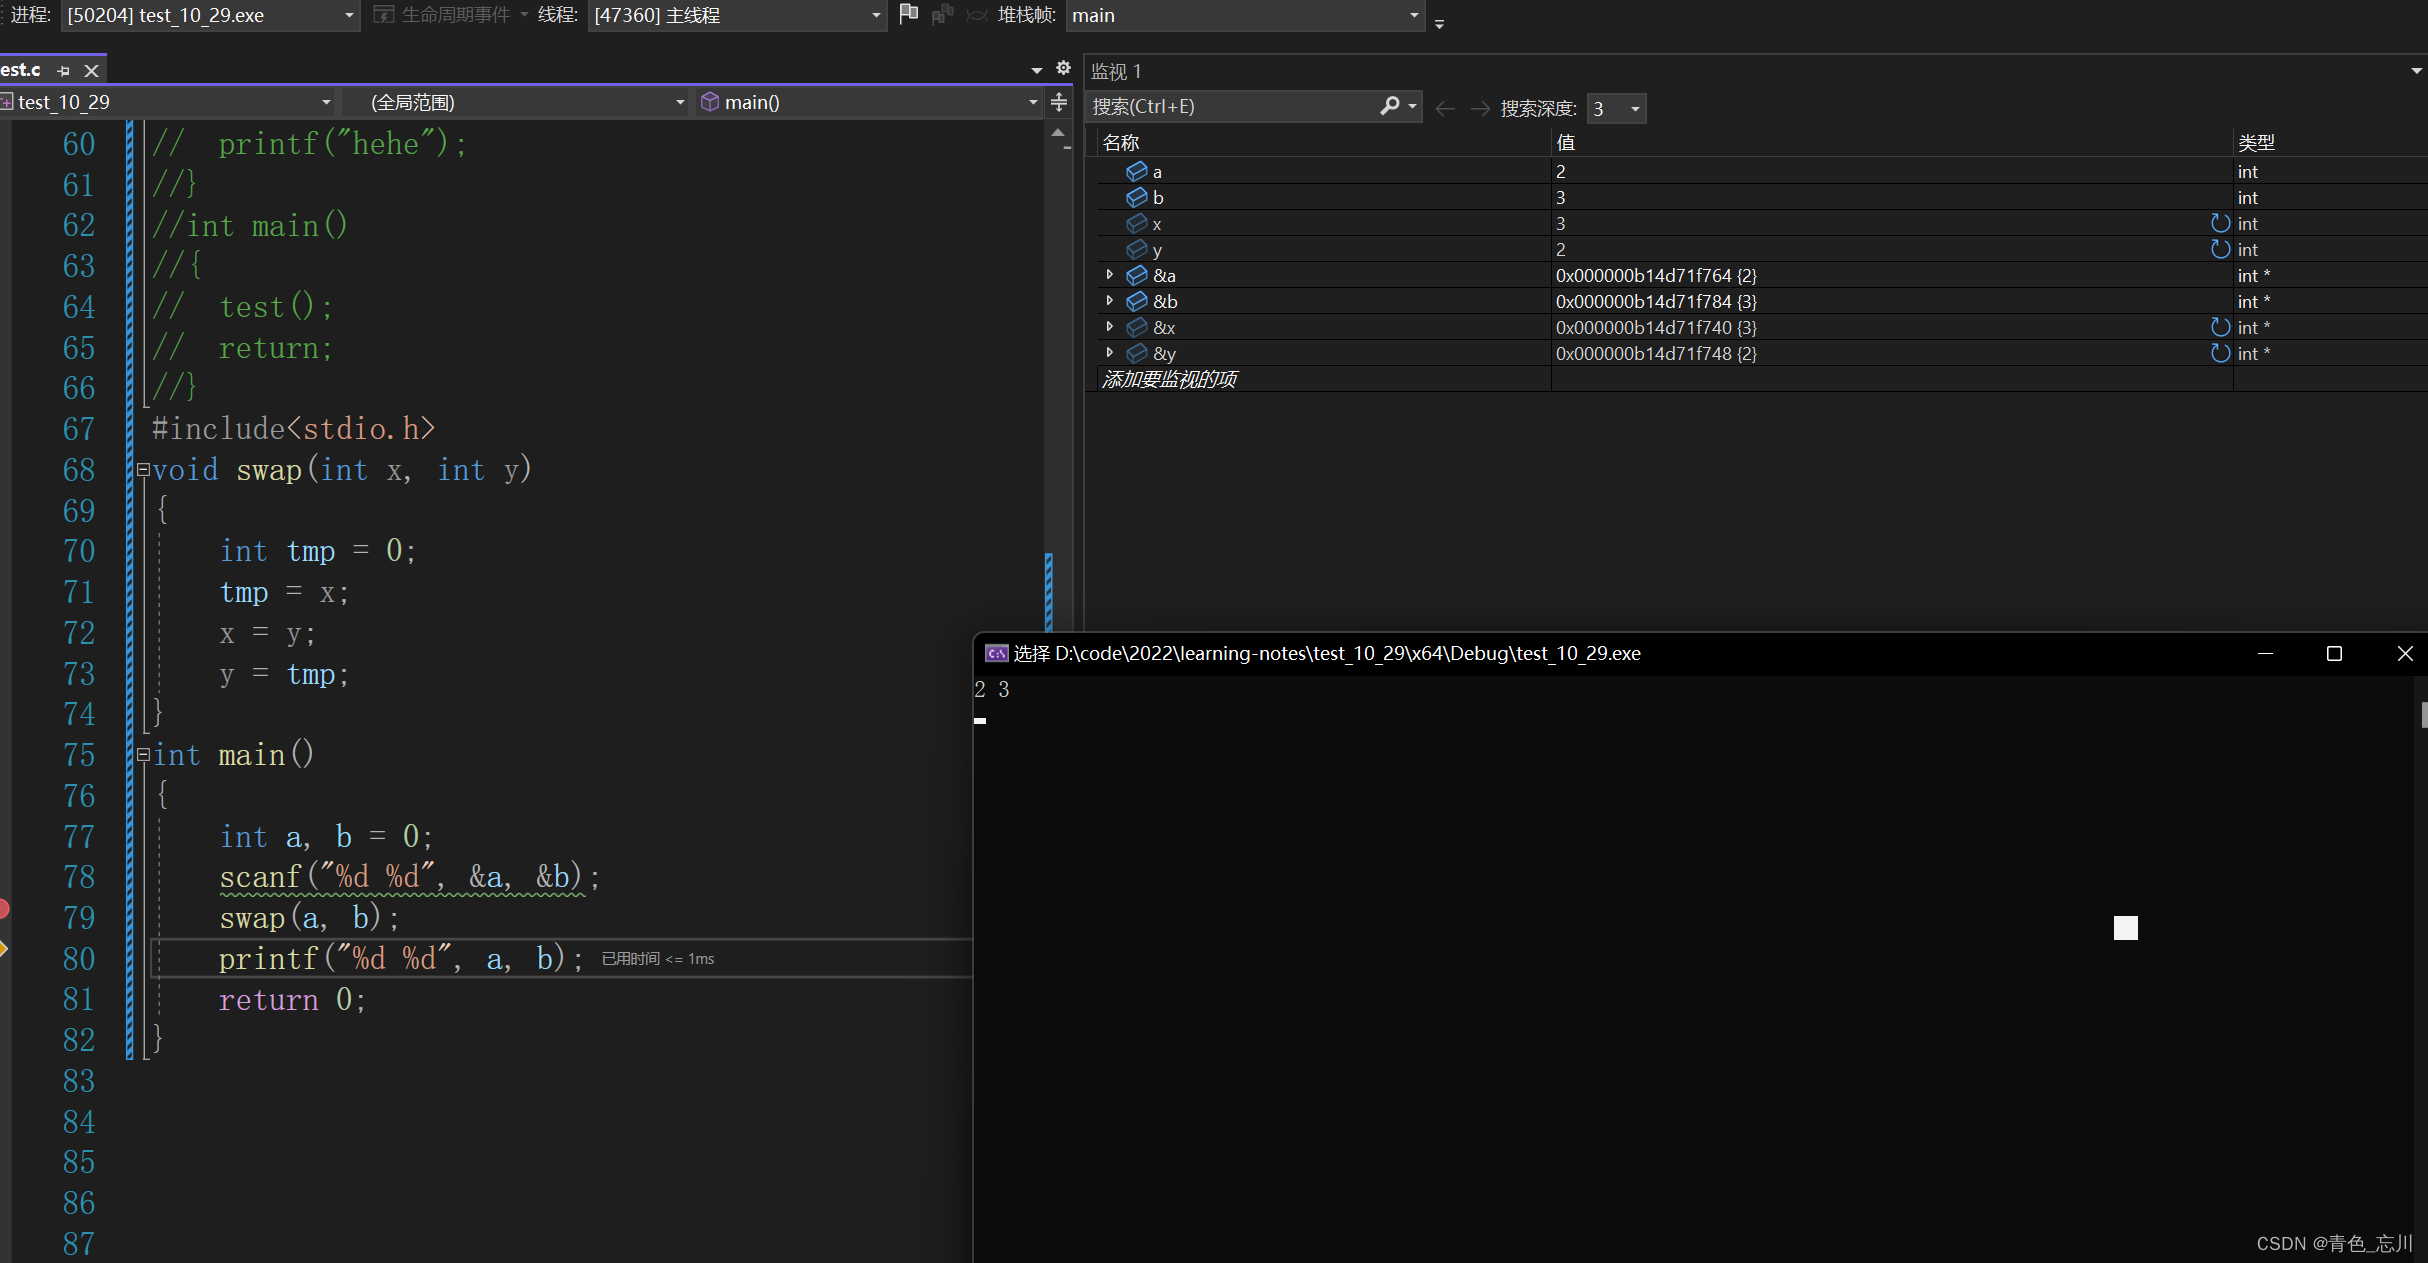The height and width of the screenshot is (1263, 2428).
Task: Click the refresh icon for &y
Action: tap(2220, 353)
